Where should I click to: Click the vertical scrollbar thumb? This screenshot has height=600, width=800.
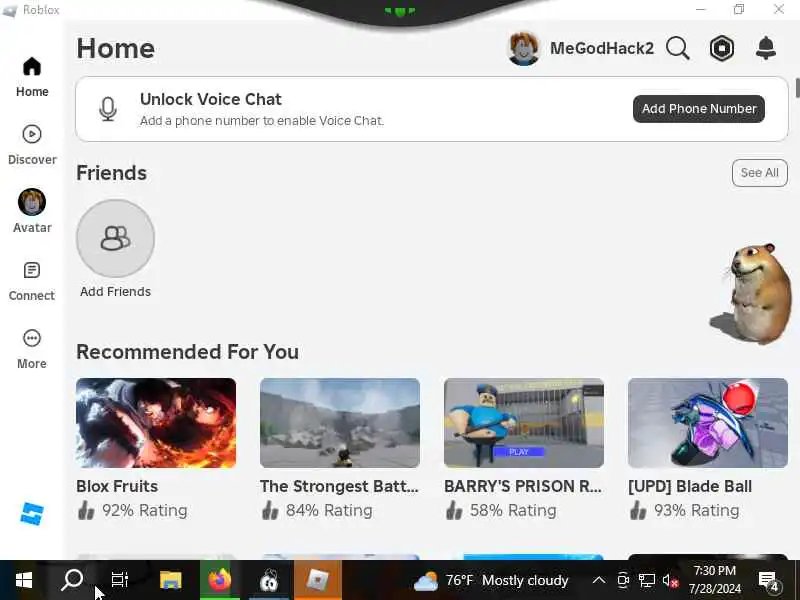[797, 88]
